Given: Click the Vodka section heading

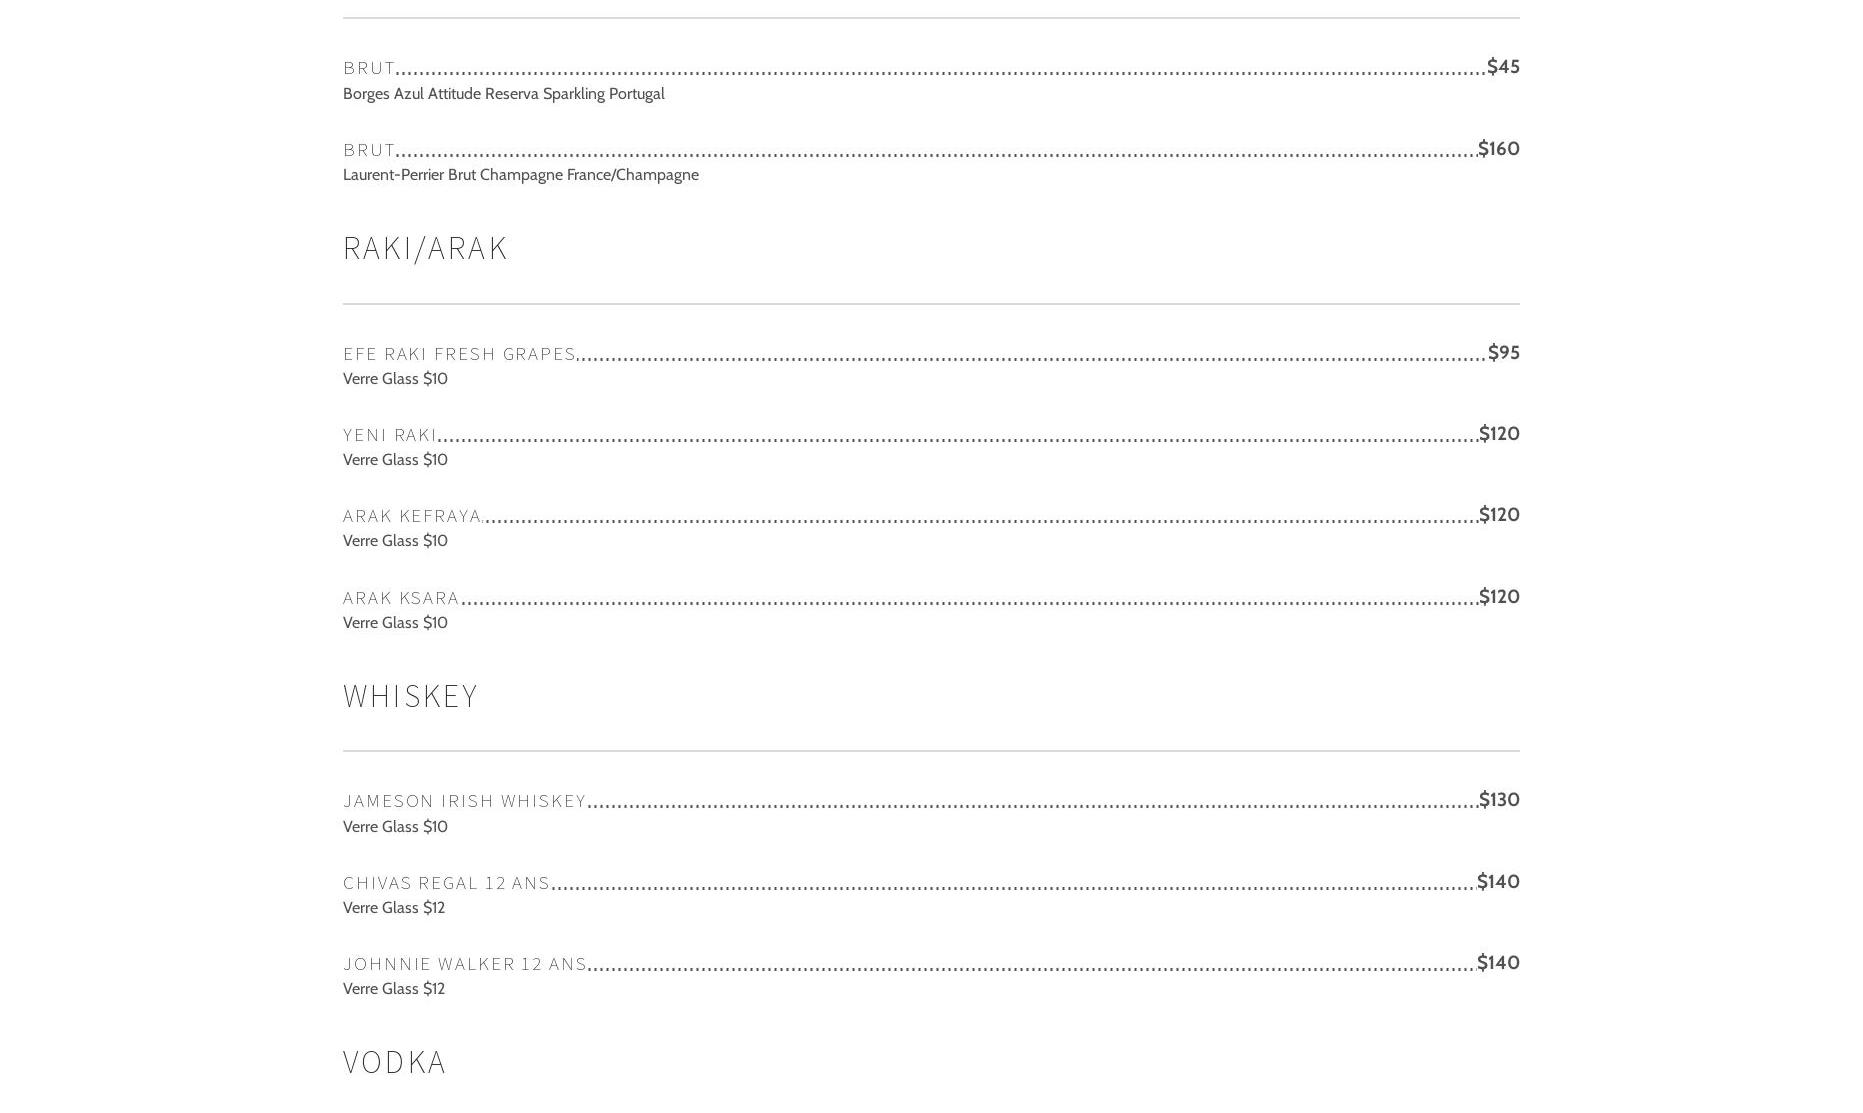Looking at the screenshot, I should [x=394, y=1062].
